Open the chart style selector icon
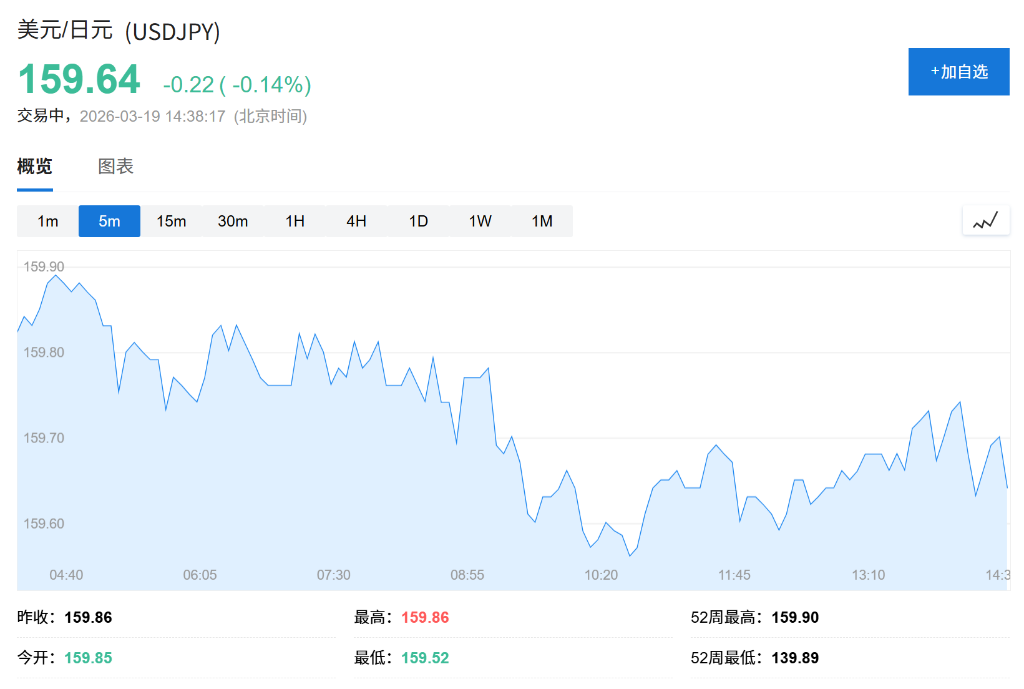Screen dimensions: 1024x689 [x=985, y=220]
